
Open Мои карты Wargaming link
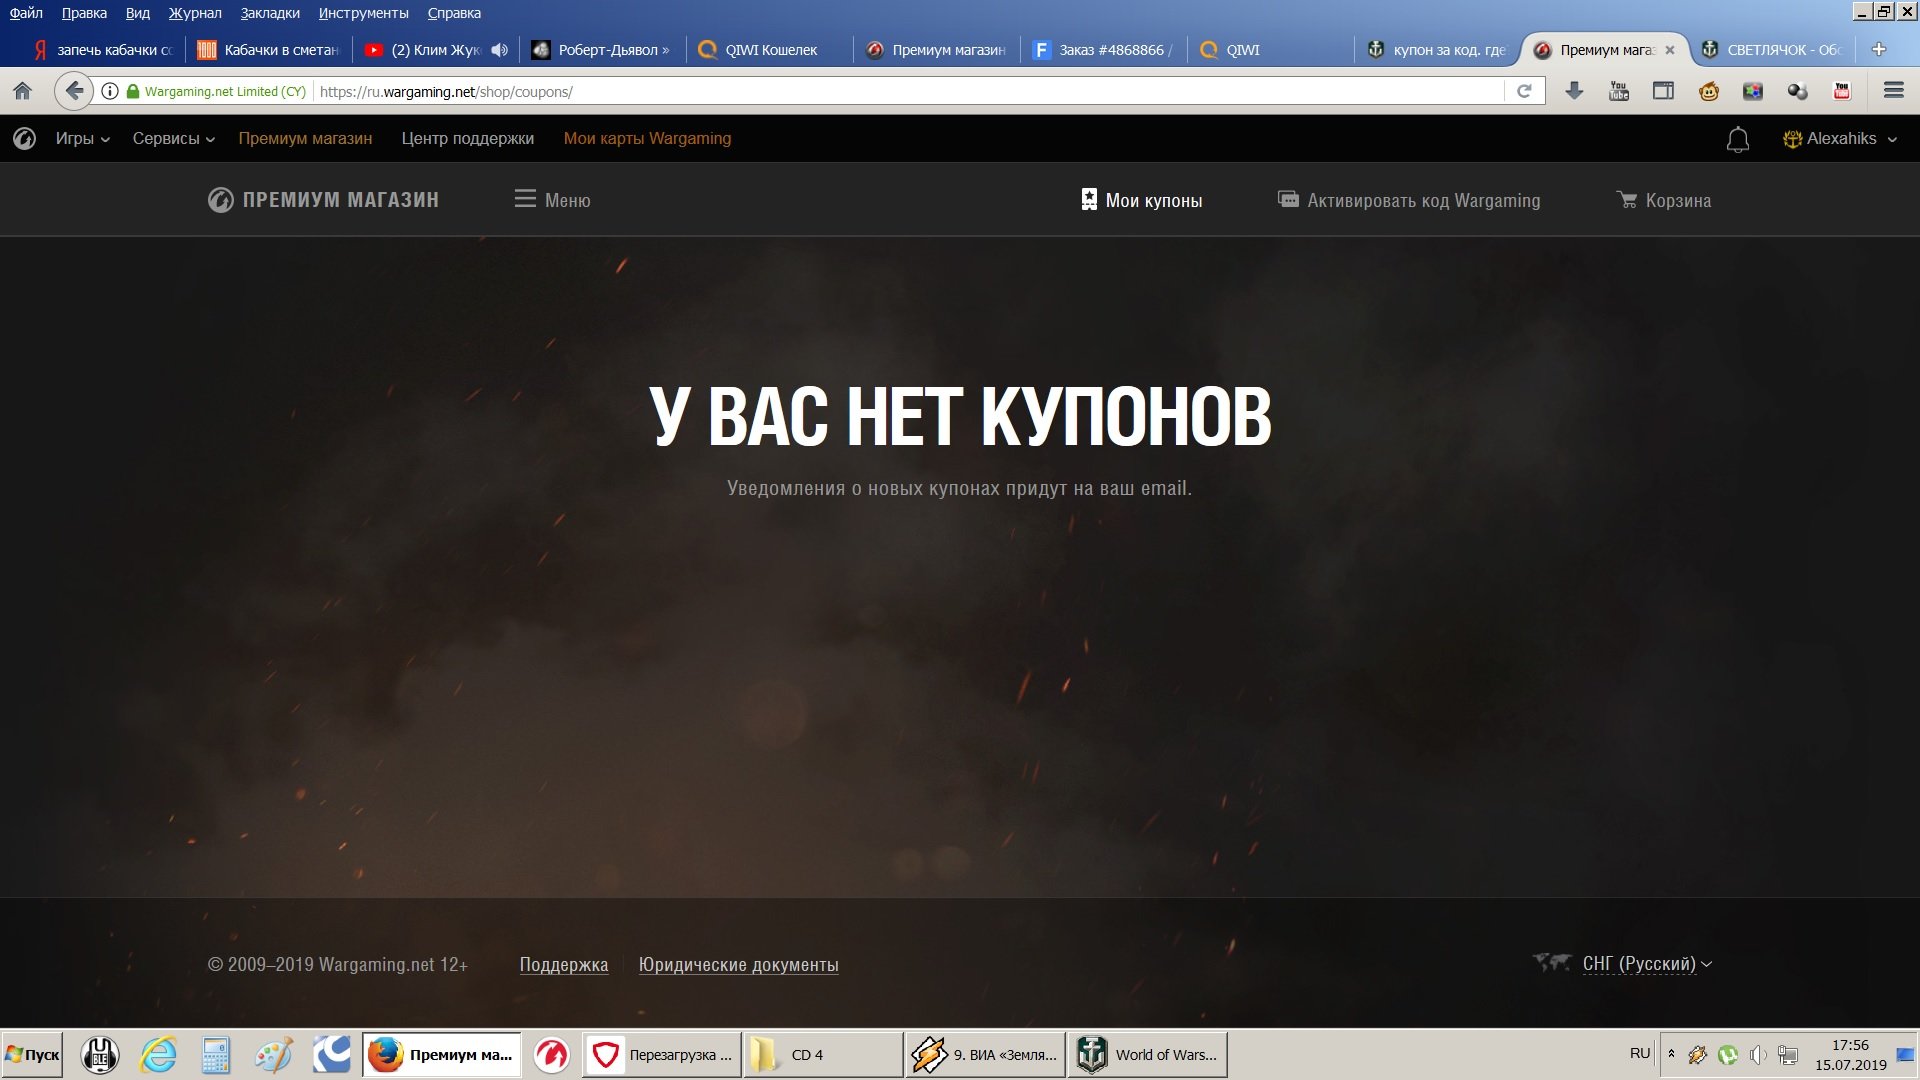(x=647, y=139)
